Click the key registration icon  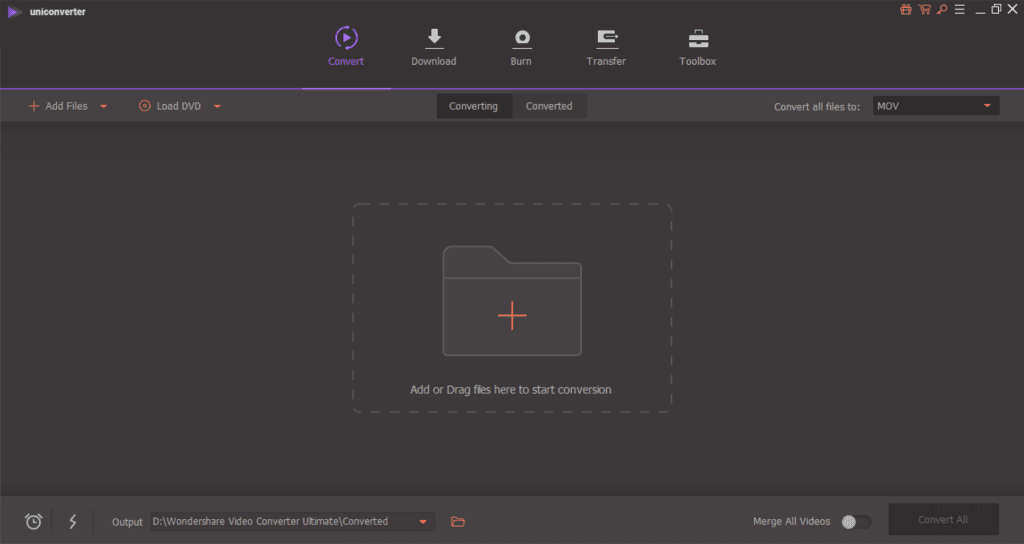(x=941, y=10)
